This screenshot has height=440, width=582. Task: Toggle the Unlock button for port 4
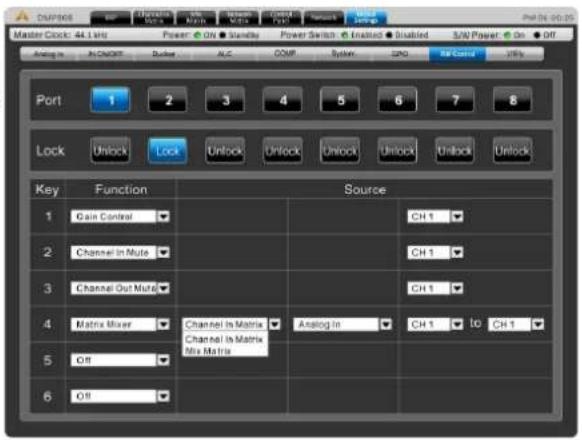click(x=282, y=150)
